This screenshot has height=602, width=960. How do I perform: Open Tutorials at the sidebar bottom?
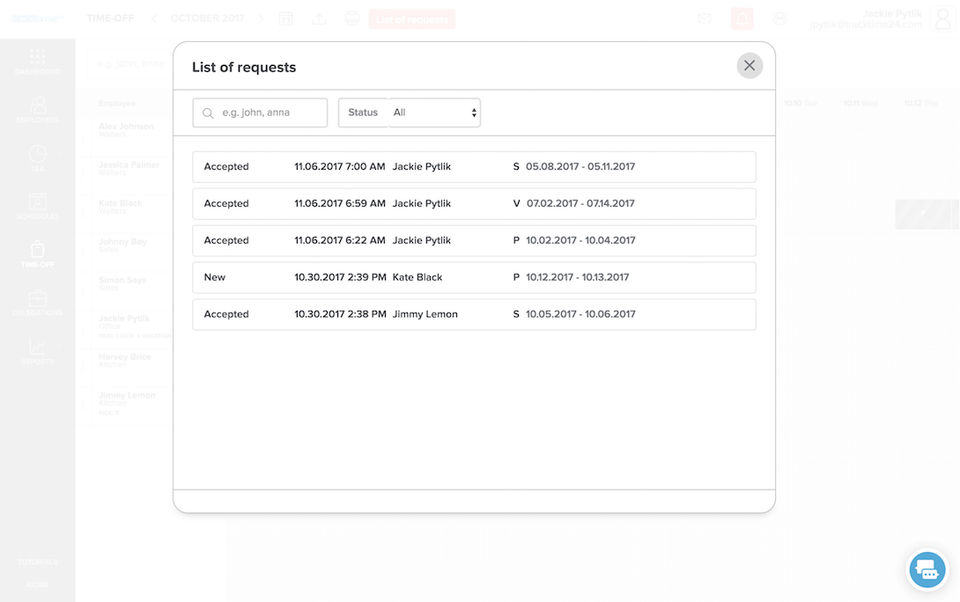tap(37, 562)
